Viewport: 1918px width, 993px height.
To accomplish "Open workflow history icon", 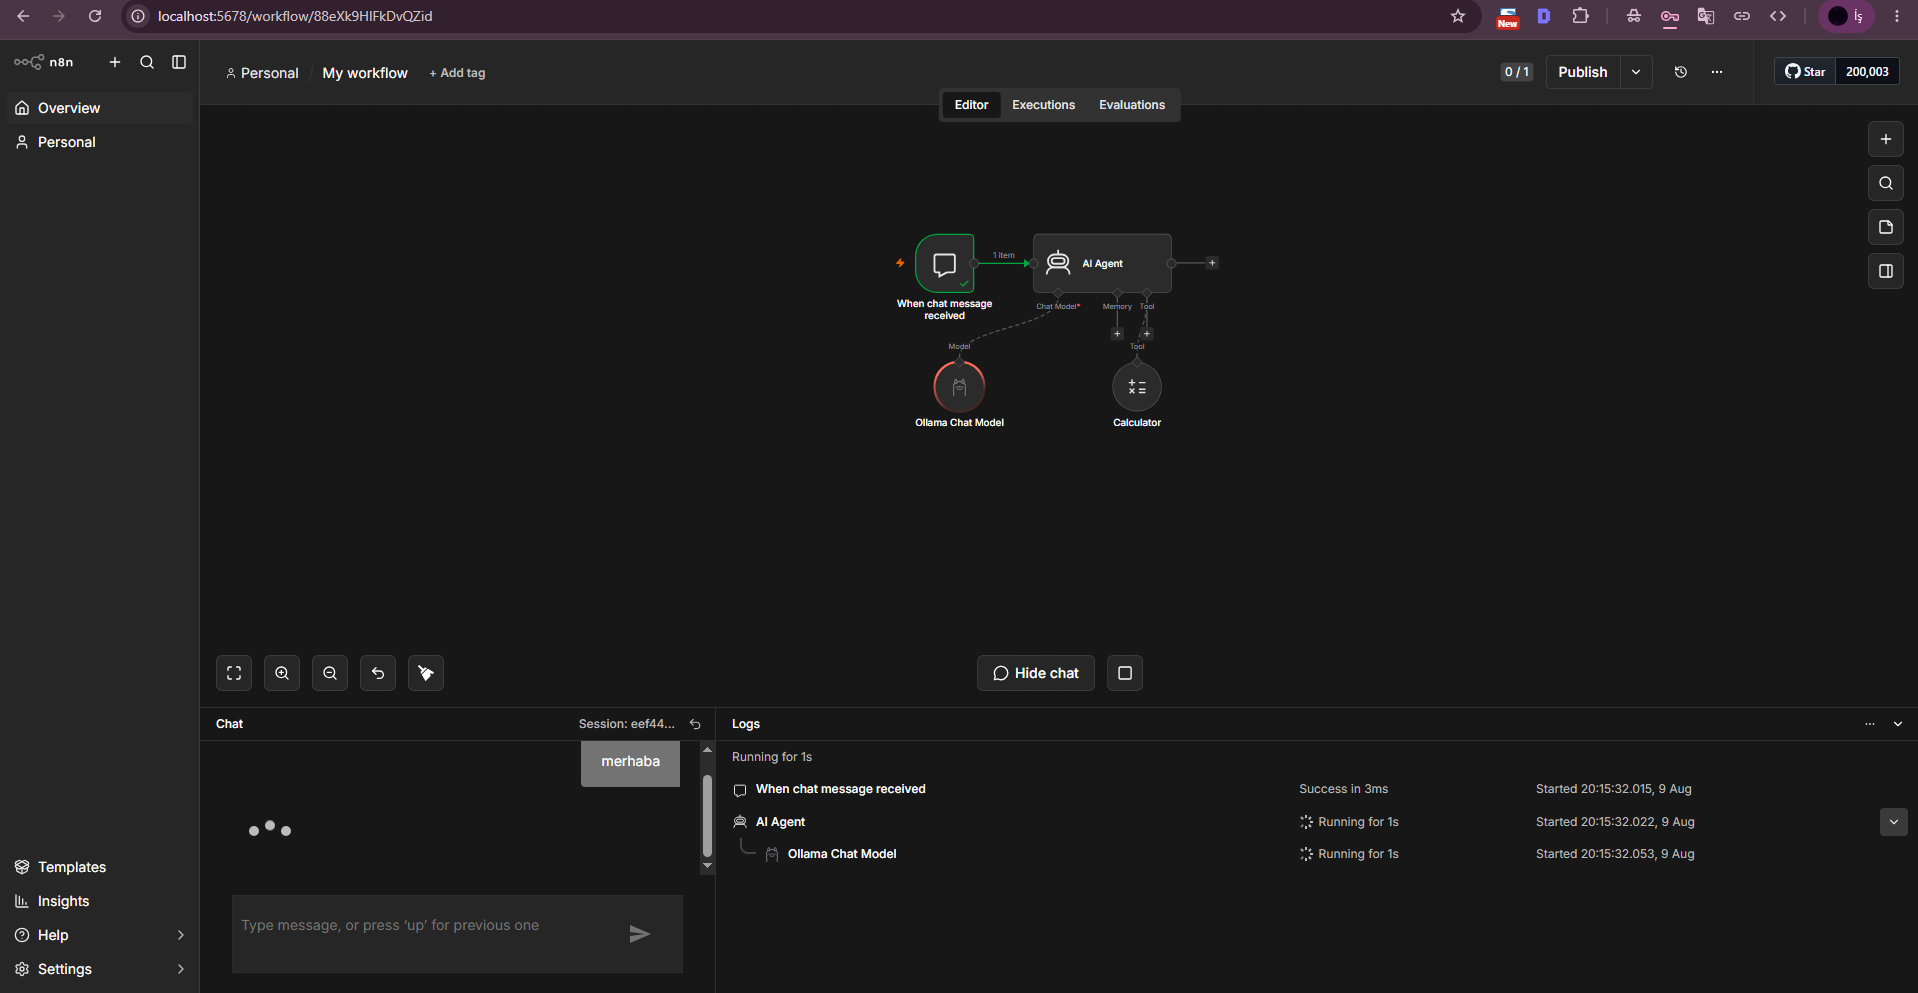I will tap(1681, 72).
